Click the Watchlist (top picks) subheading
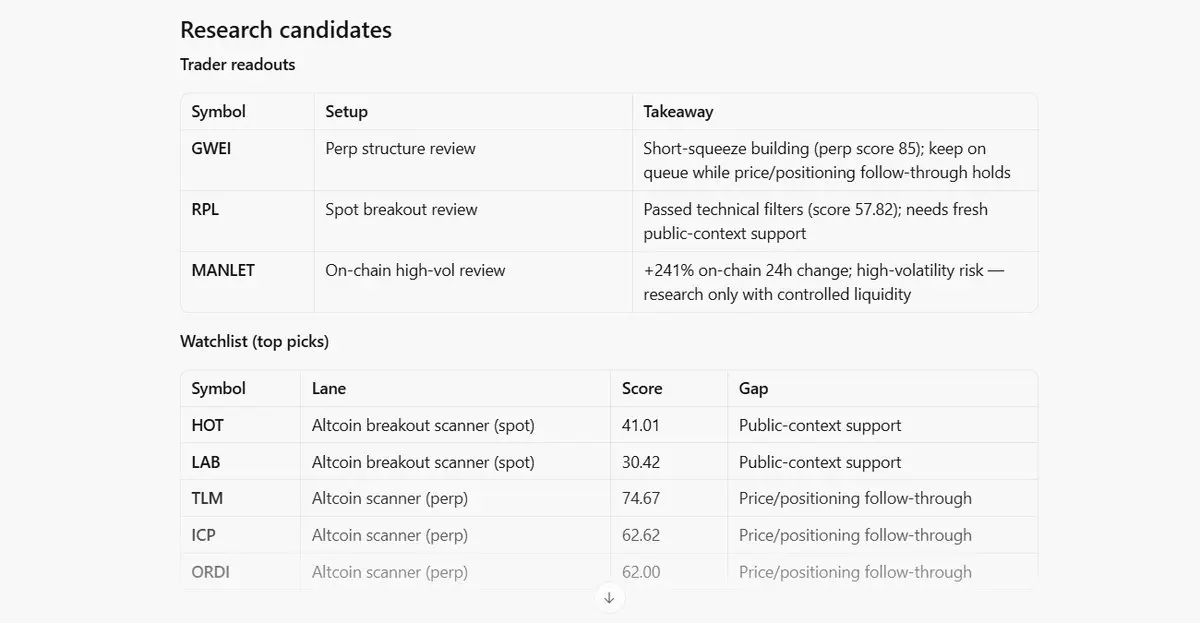 click(254, 342)
